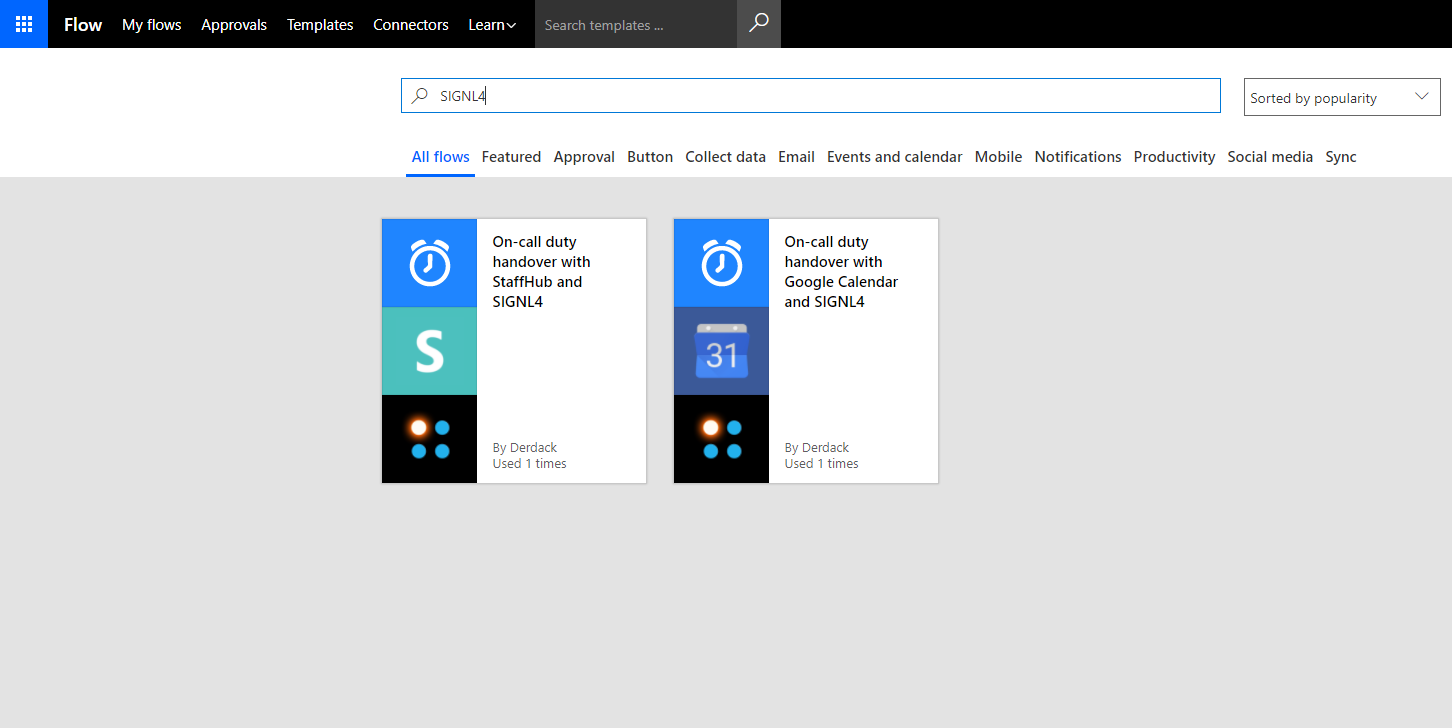Select the Sync tab

[x=1341, y=157]
